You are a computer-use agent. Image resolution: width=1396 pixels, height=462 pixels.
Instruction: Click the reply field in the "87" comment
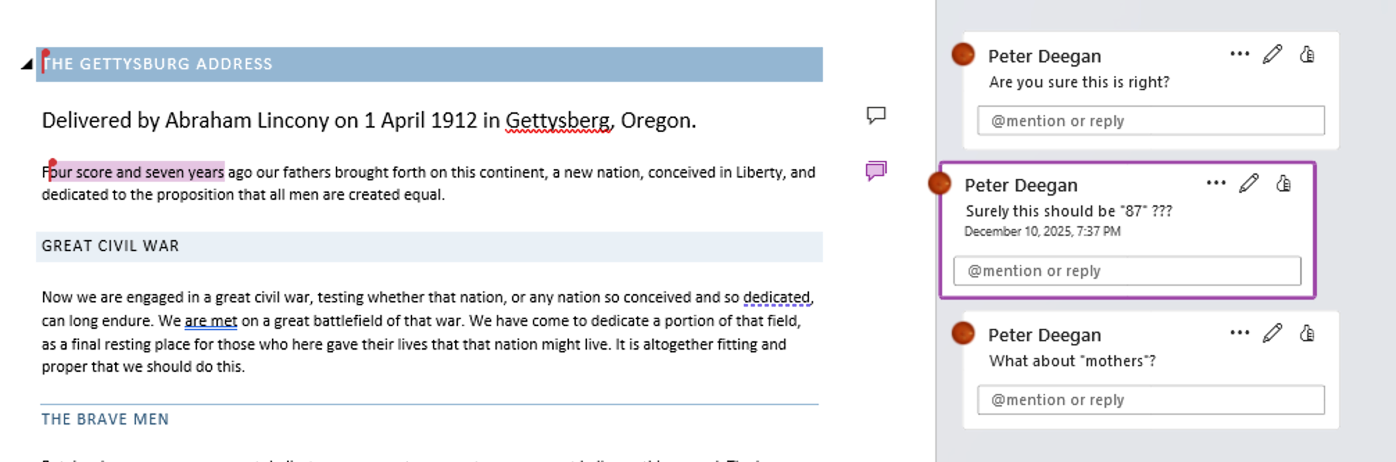(x=1127, y=271)
